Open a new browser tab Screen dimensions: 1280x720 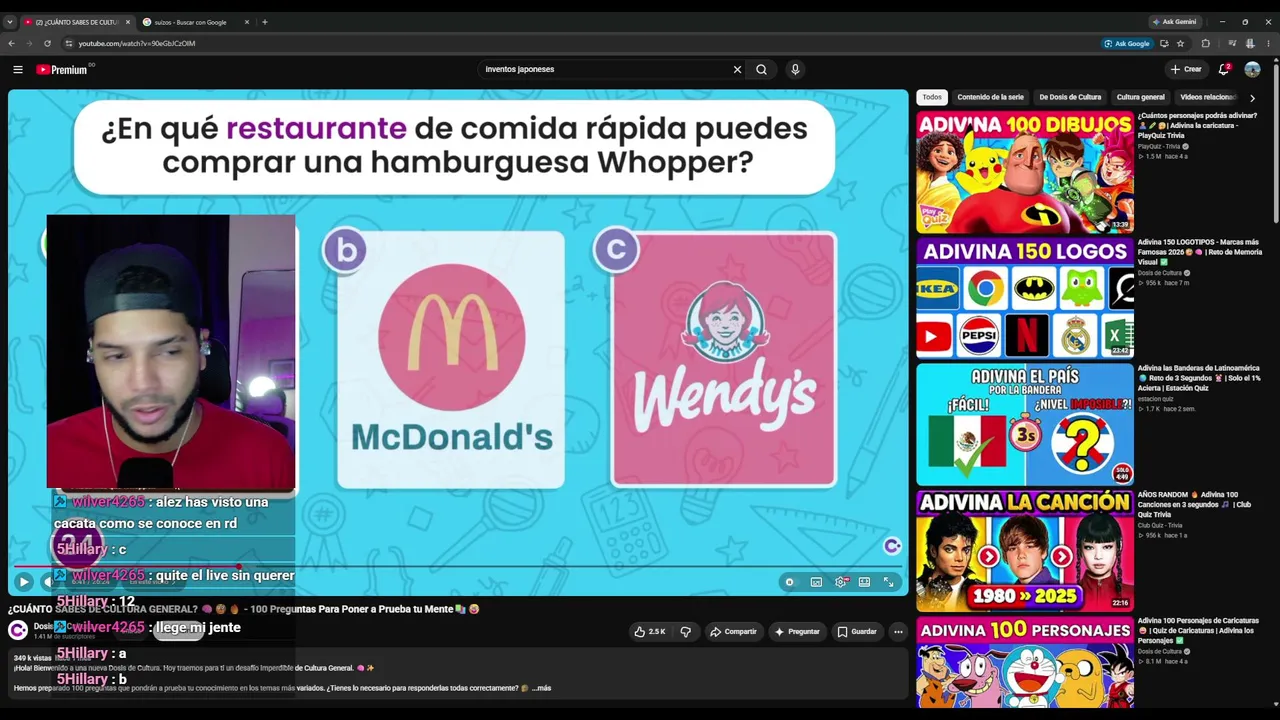click(264, 22)
